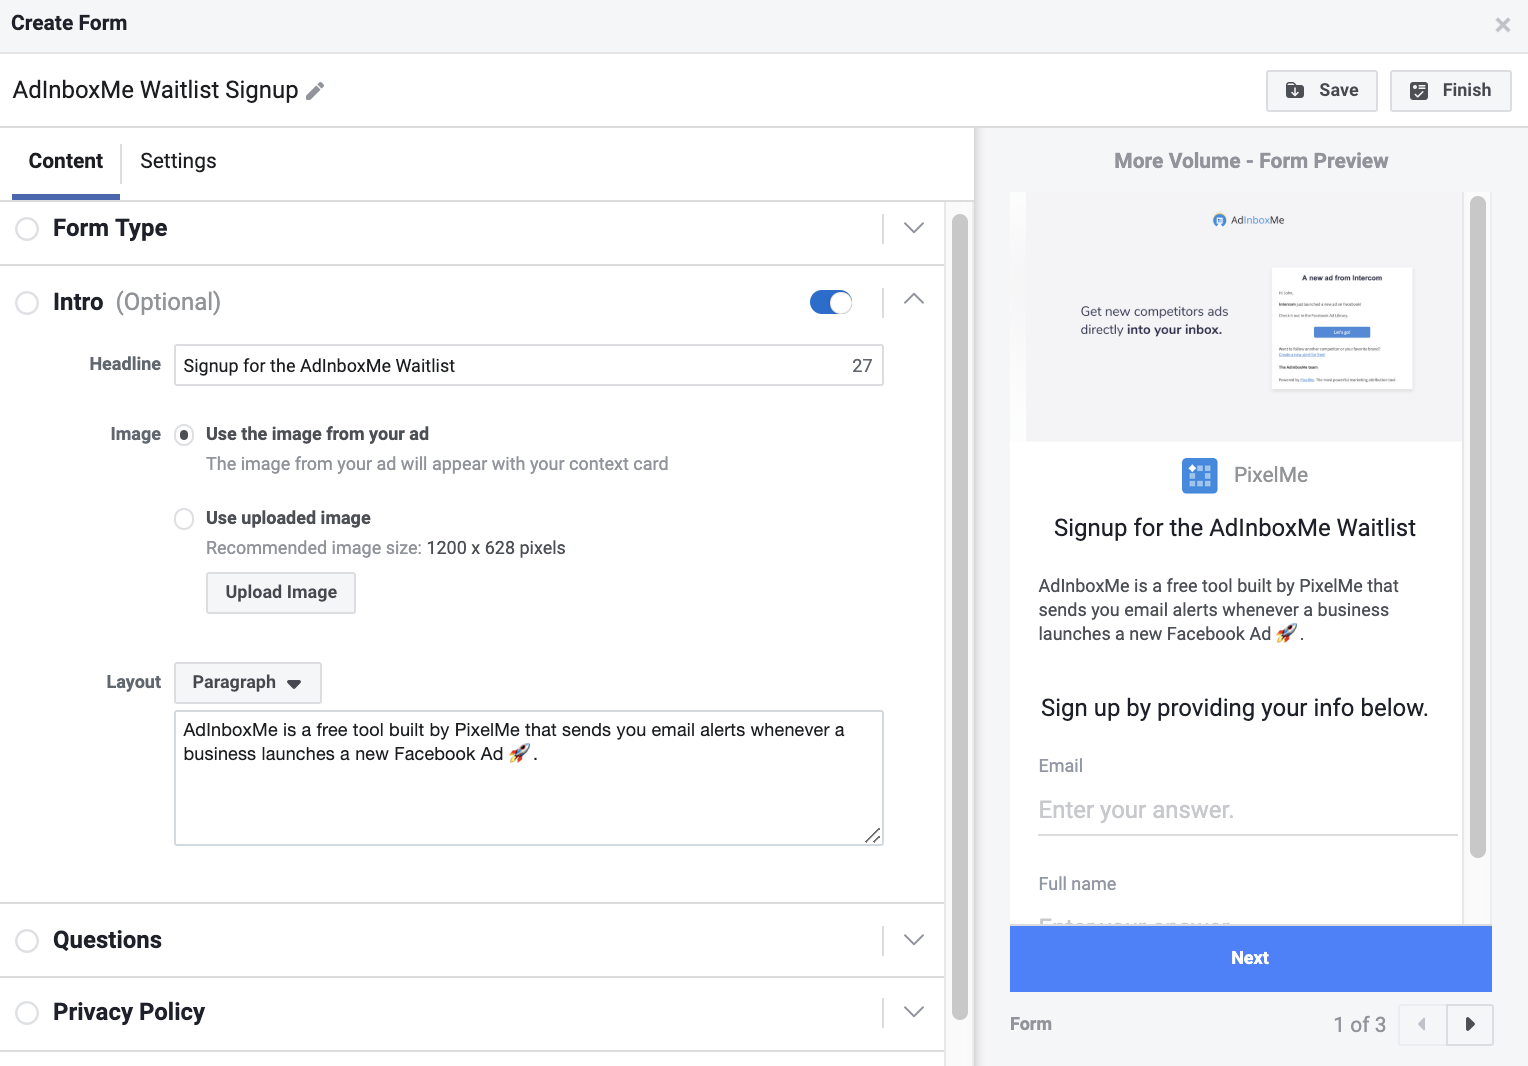Edit the Headline text field
The width and height of the screenshot is (1528, 1066).
click(528, 366)
